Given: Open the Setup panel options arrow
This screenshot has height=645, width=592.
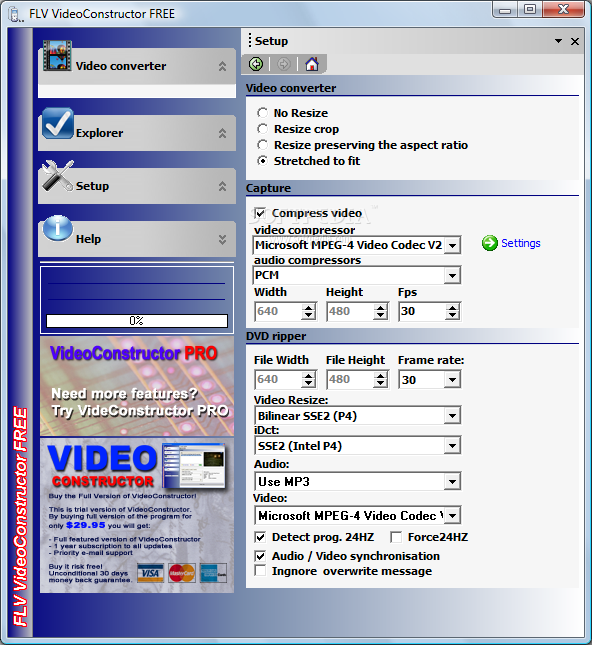Looking at the screenshot, I should [558, 41].
